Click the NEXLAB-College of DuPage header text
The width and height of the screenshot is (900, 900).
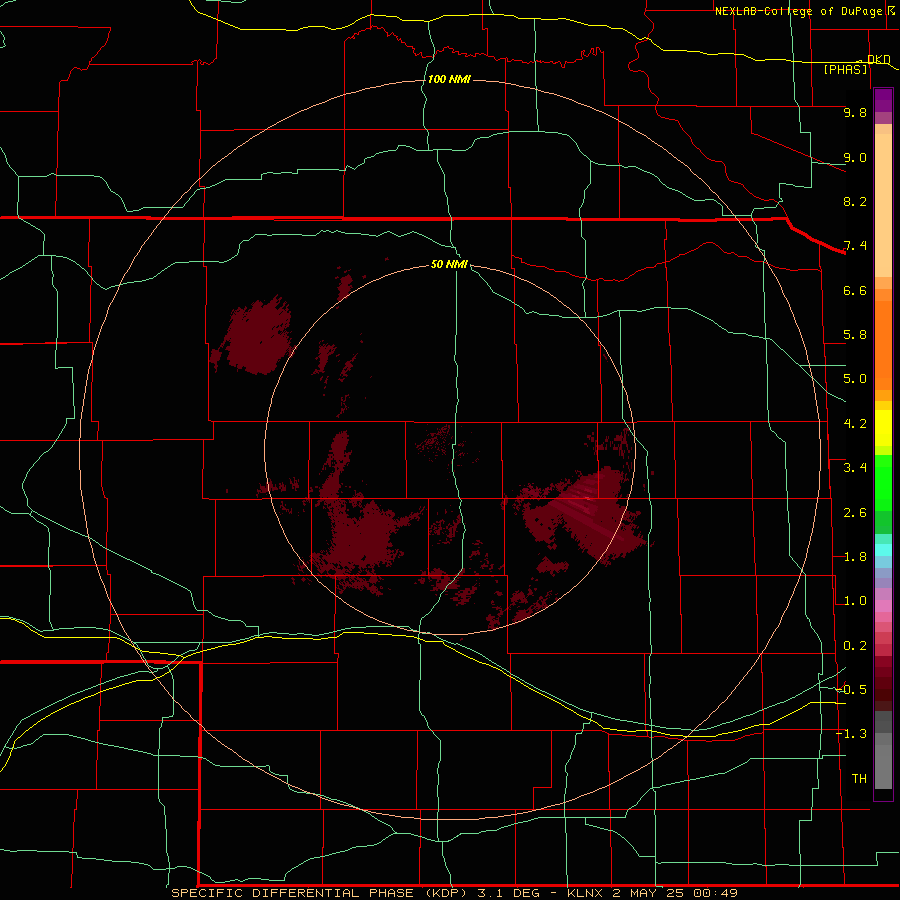pyautogui.click(x=798, y=11)
